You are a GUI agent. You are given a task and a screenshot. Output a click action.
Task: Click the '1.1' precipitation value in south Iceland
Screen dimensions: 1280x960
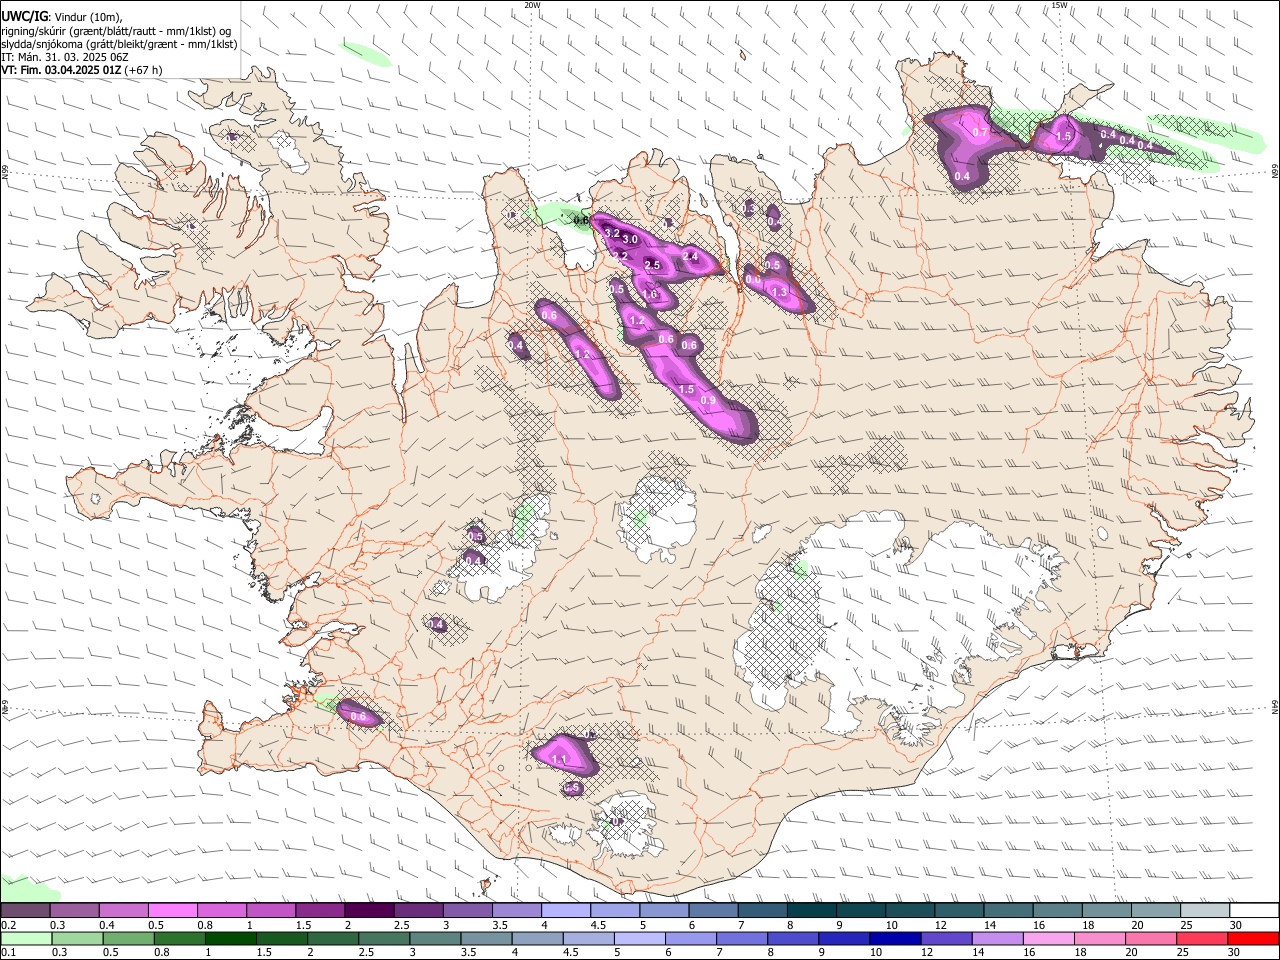coord(560,760)
